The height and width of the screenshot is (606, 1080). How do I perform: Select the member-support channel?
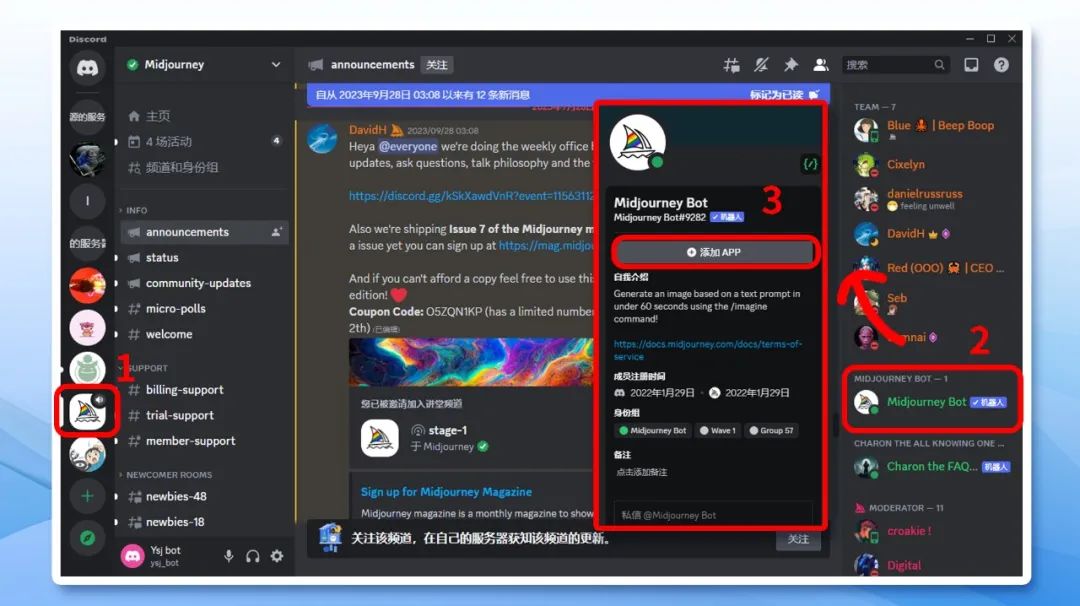(205, 441)
